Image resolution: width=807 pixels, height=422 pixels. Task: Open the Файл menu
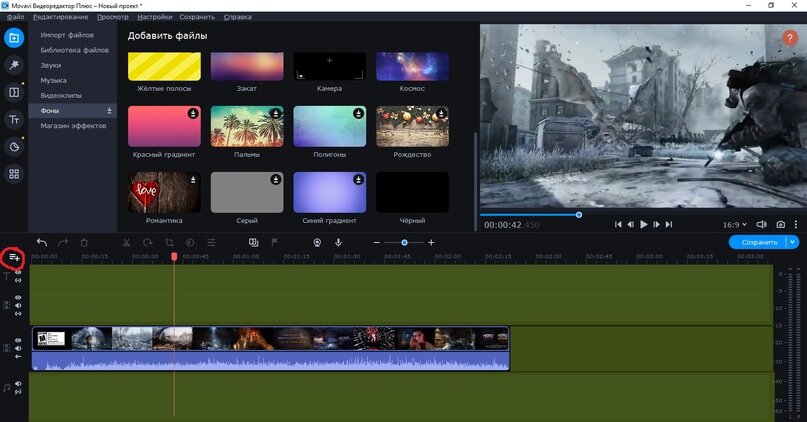15,17
